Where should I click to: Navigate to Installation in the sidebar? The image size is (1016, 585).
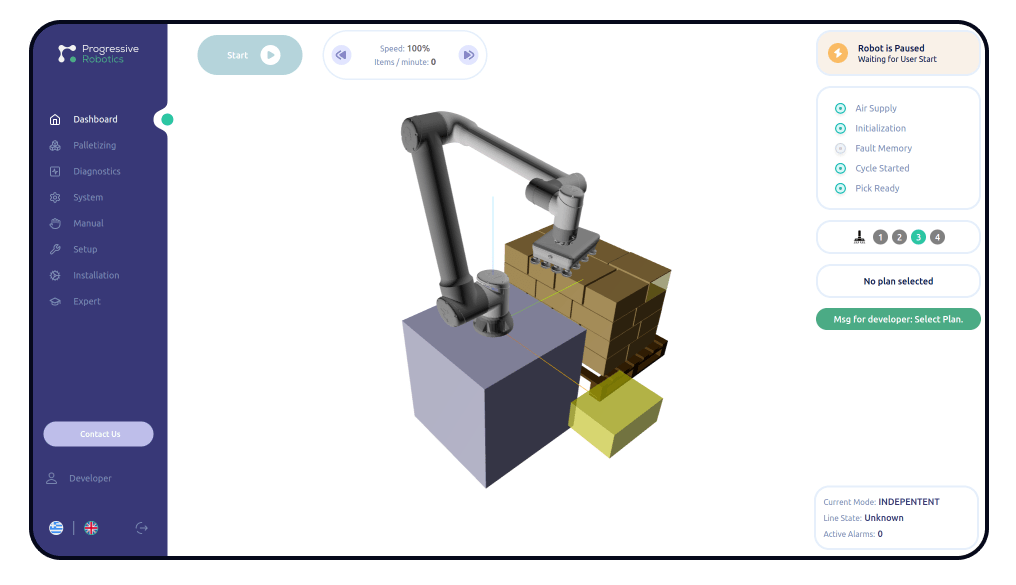95,276
